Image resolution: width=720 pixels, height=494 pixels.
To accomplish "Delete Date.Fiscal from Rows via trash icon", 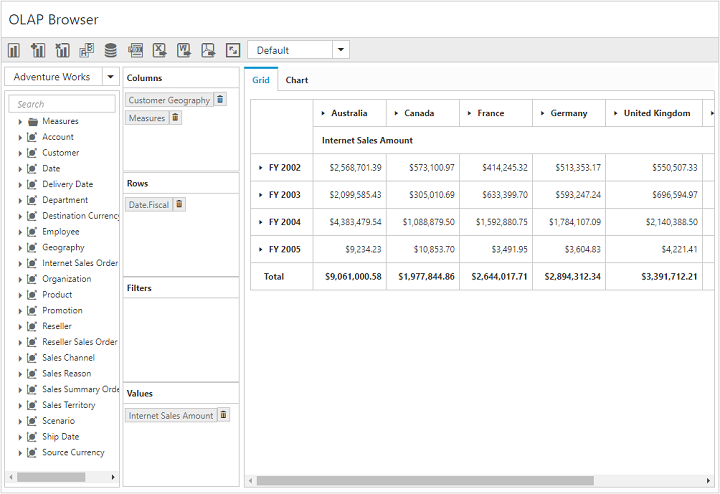I will tap(180, 204).
